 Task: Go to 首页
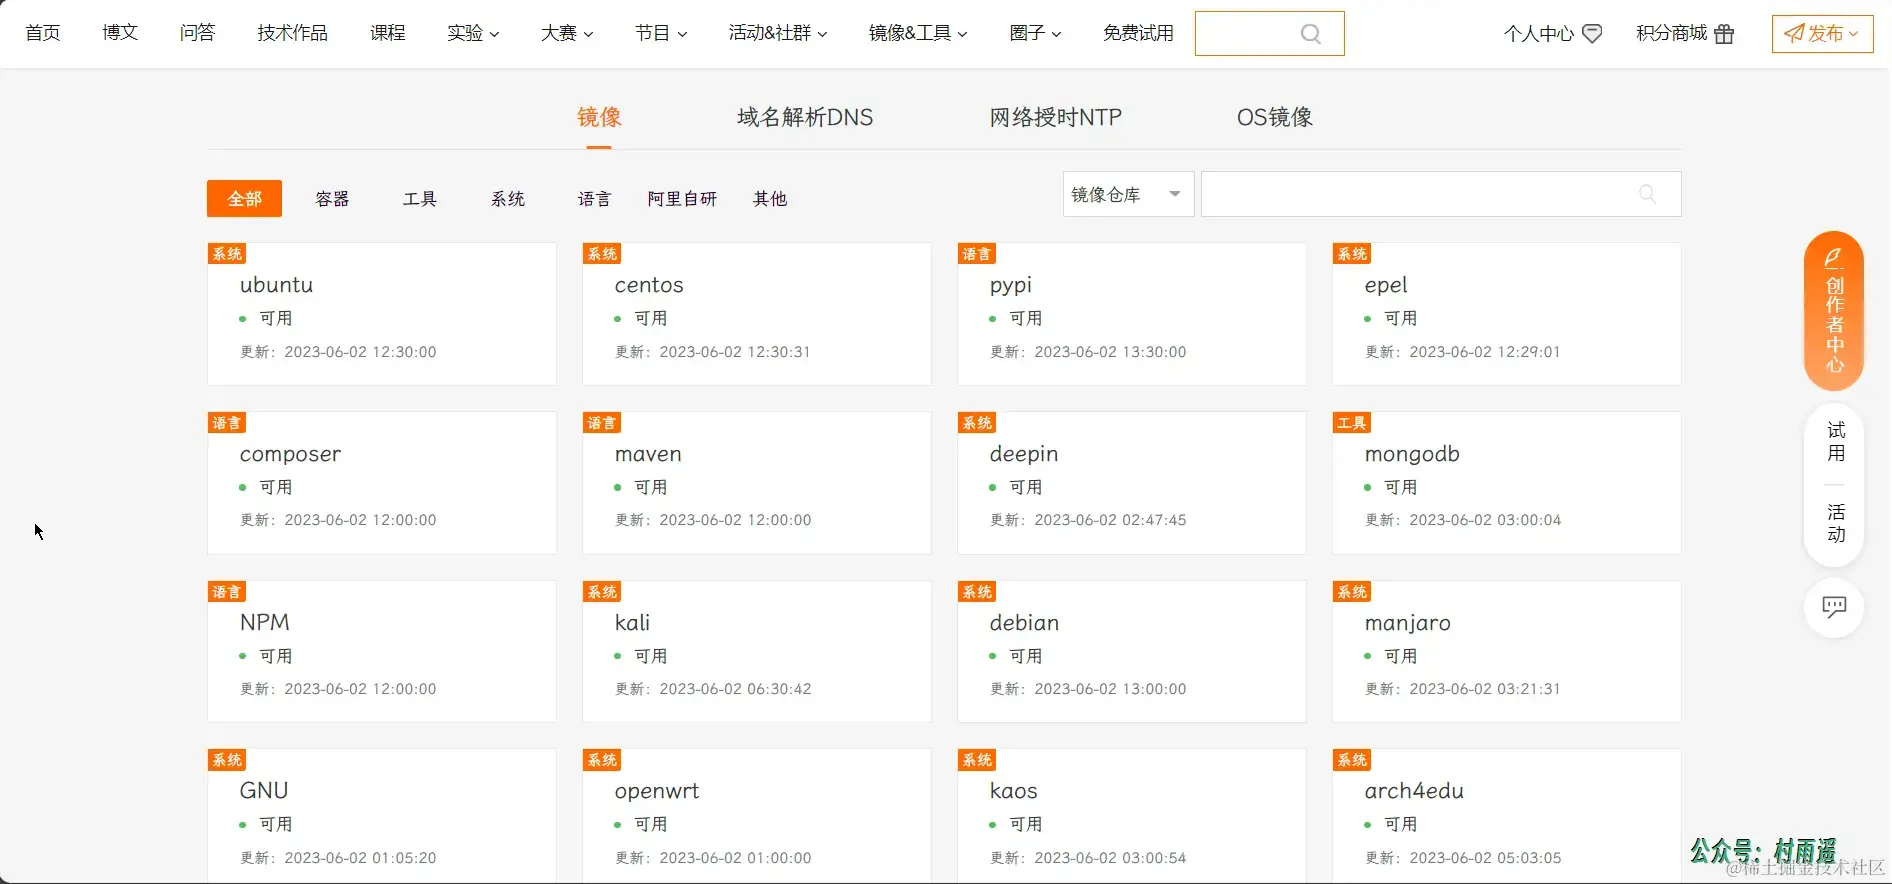pos(43,33)
